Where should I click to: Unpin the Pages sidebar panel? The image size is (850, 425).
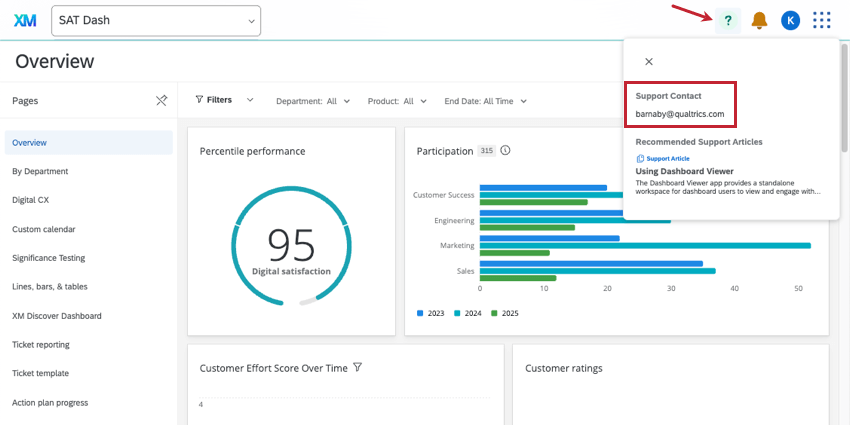pos(162,100)
